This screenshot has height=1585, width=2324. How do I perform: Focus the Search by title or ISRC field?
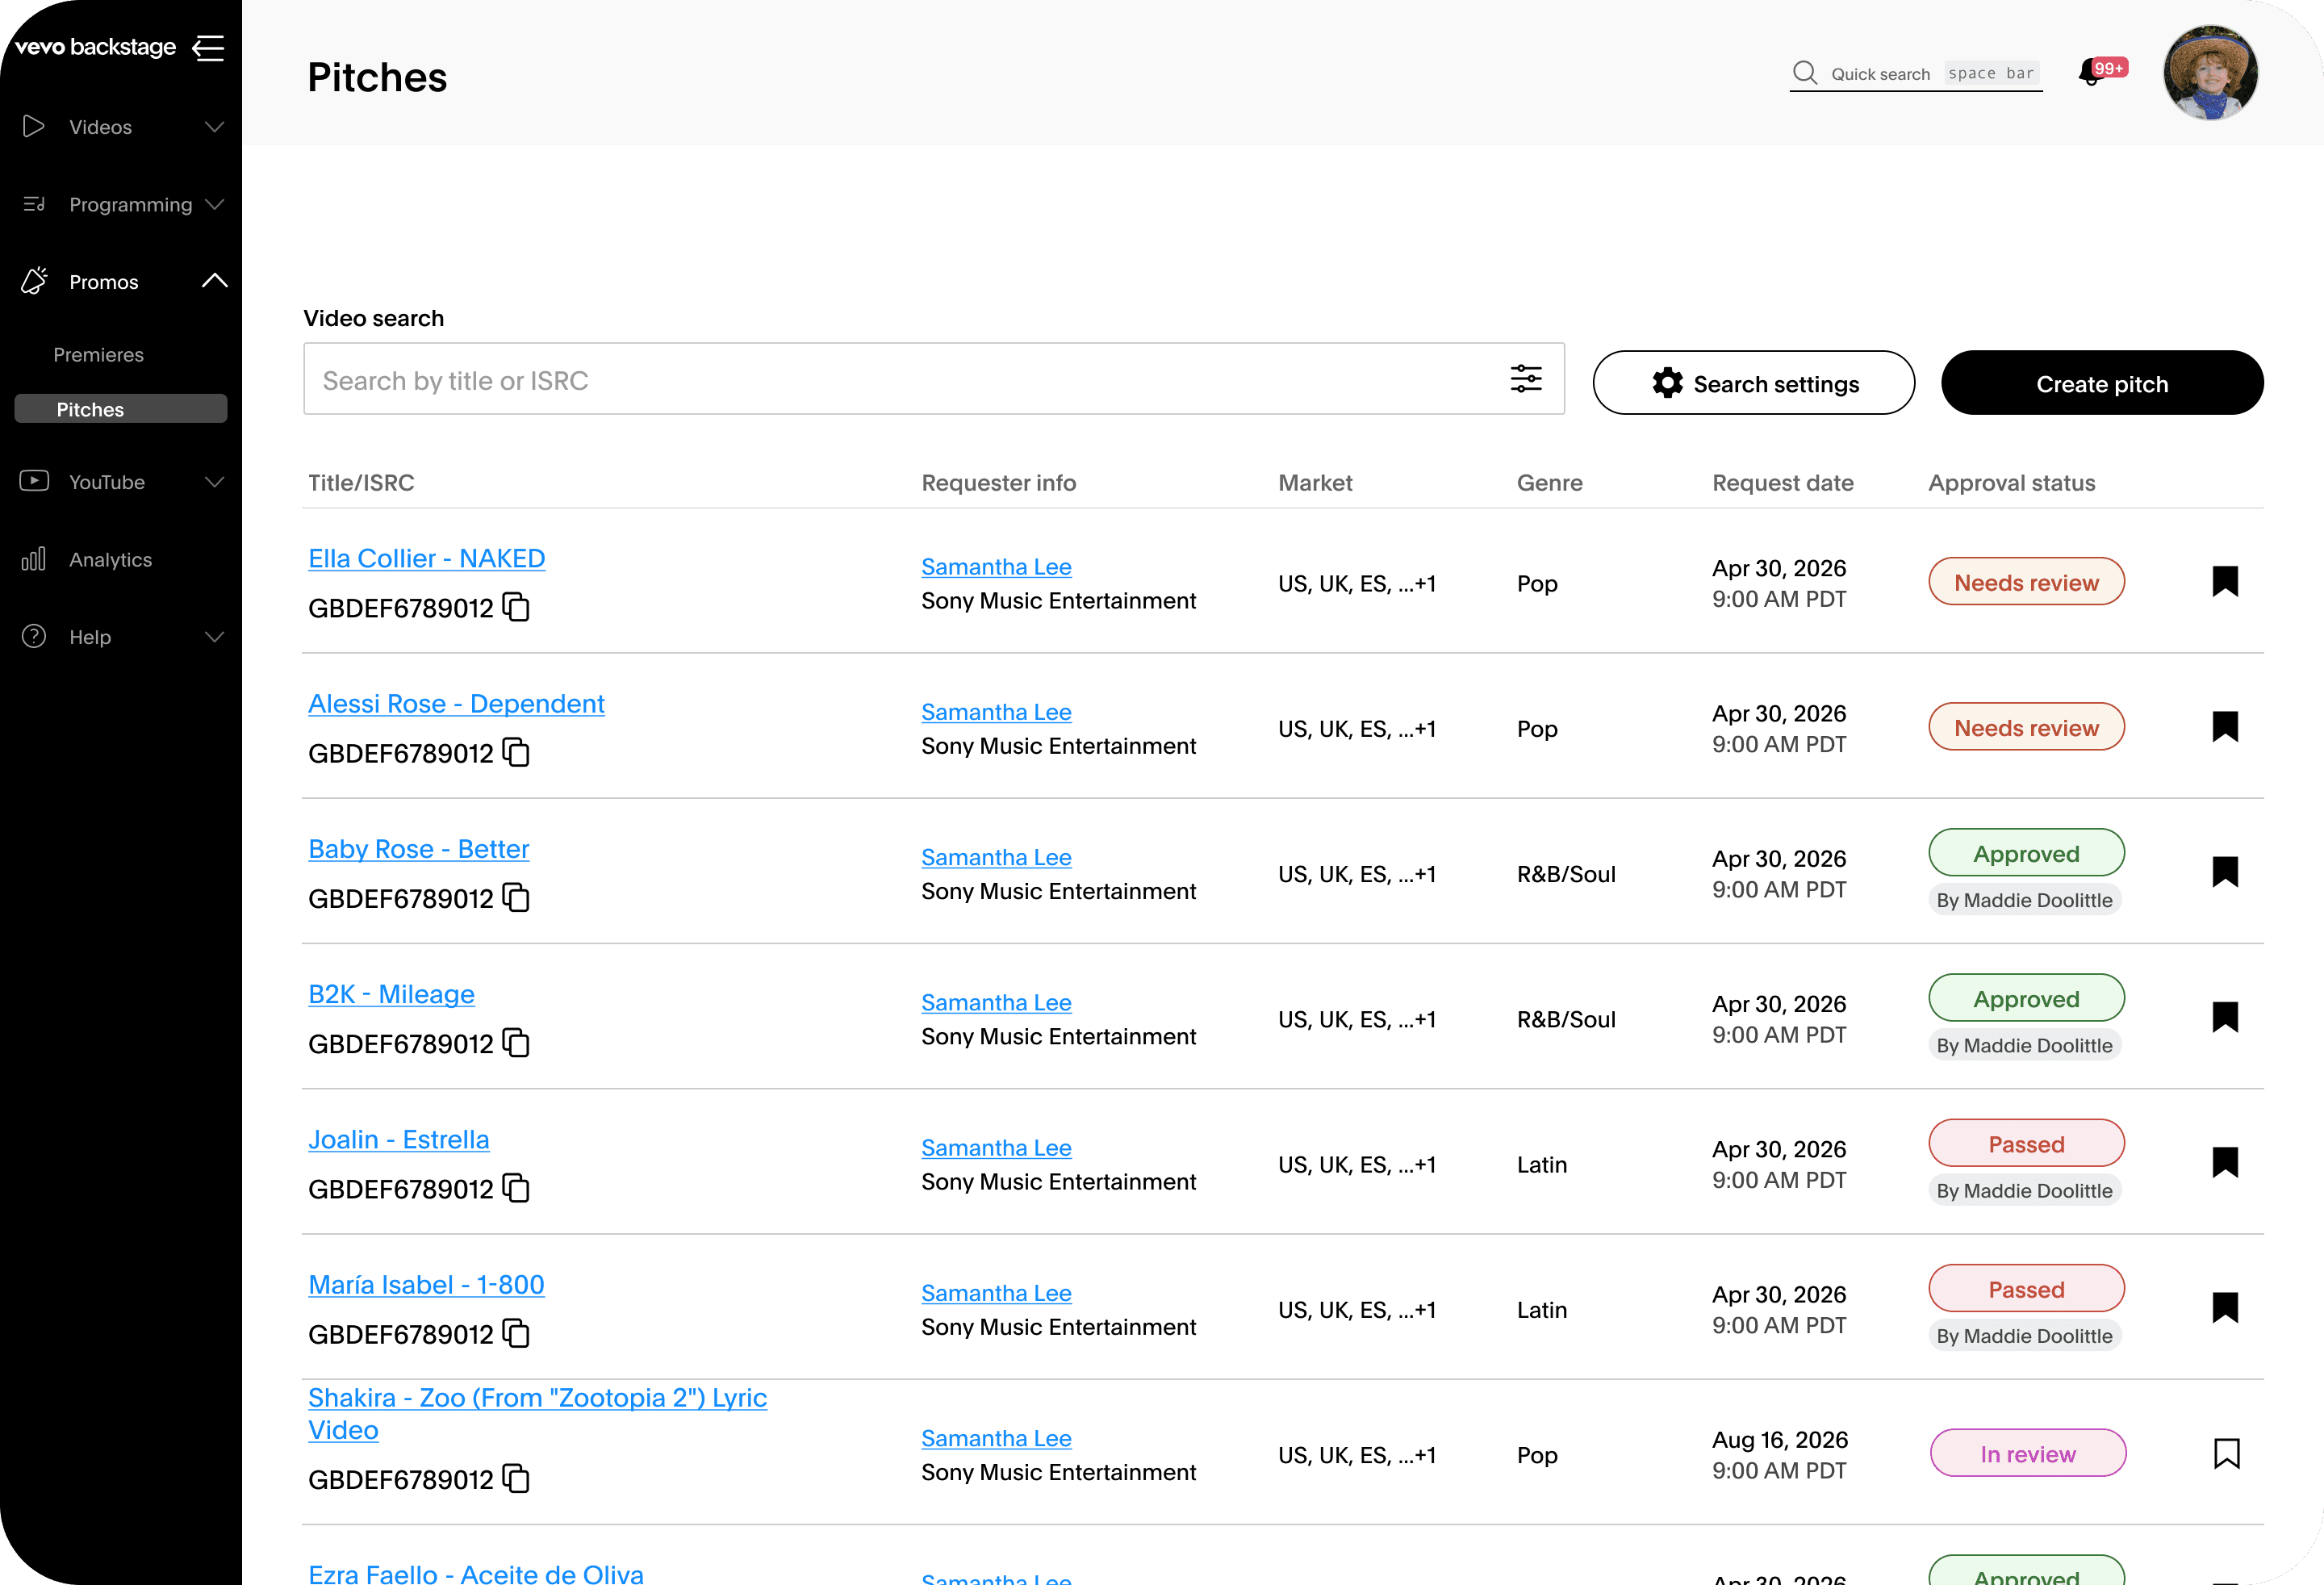coord(933,379)
